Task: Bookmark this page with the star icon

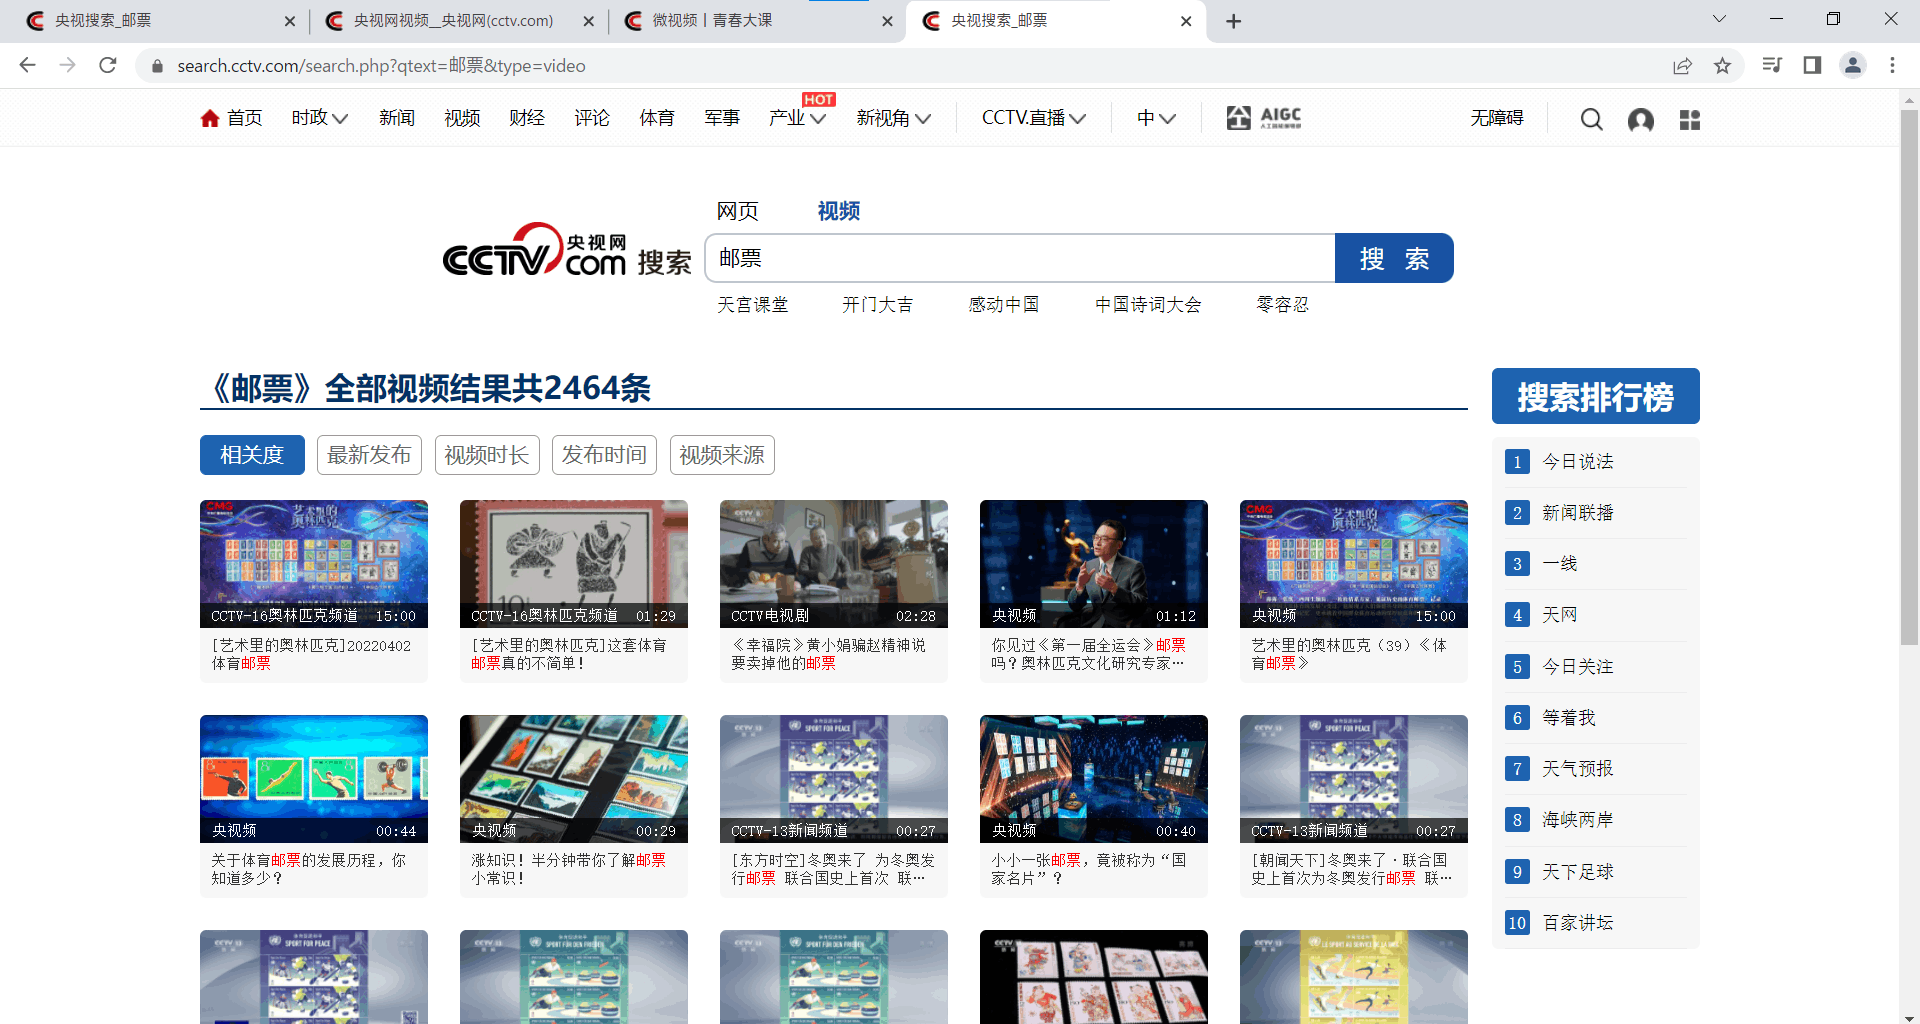Action: point(1722,65)
